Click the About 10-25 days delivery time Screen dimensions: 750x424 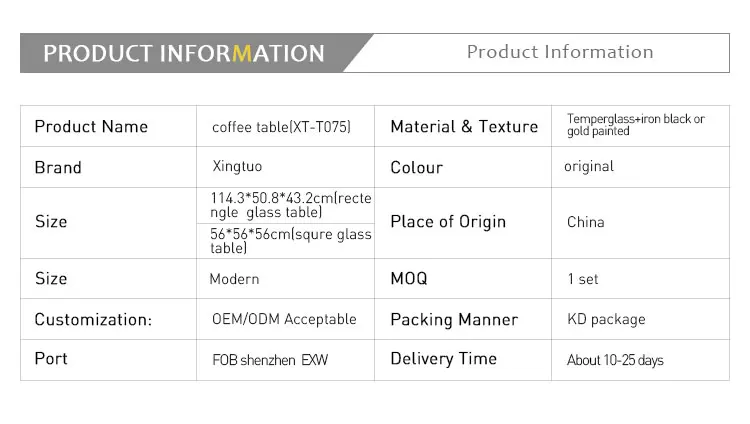(615, 360)
